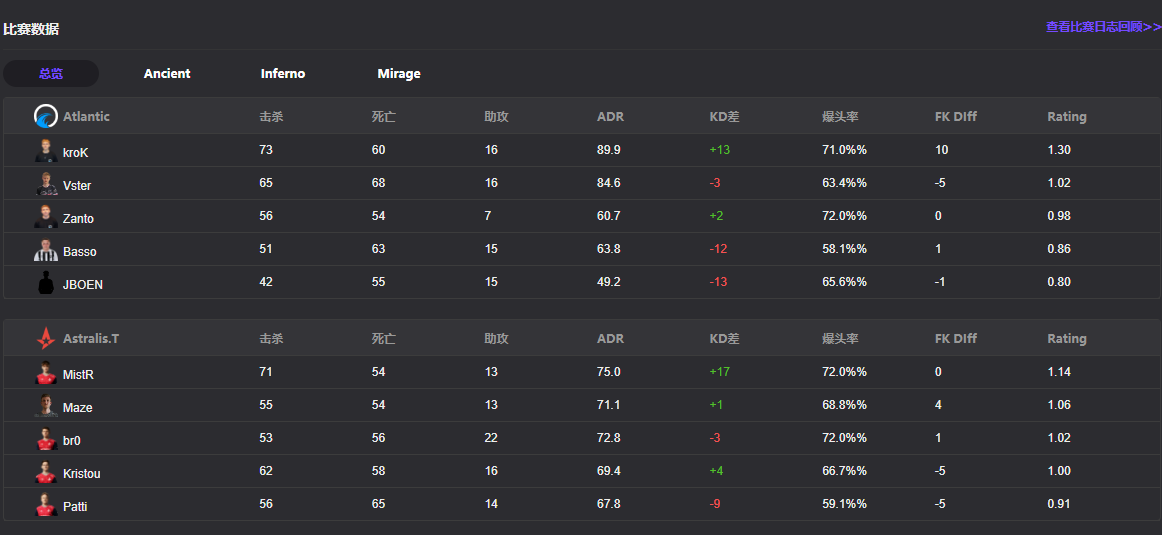
Task: Open Zanto's player avatar
Action: tap(46, 216)
